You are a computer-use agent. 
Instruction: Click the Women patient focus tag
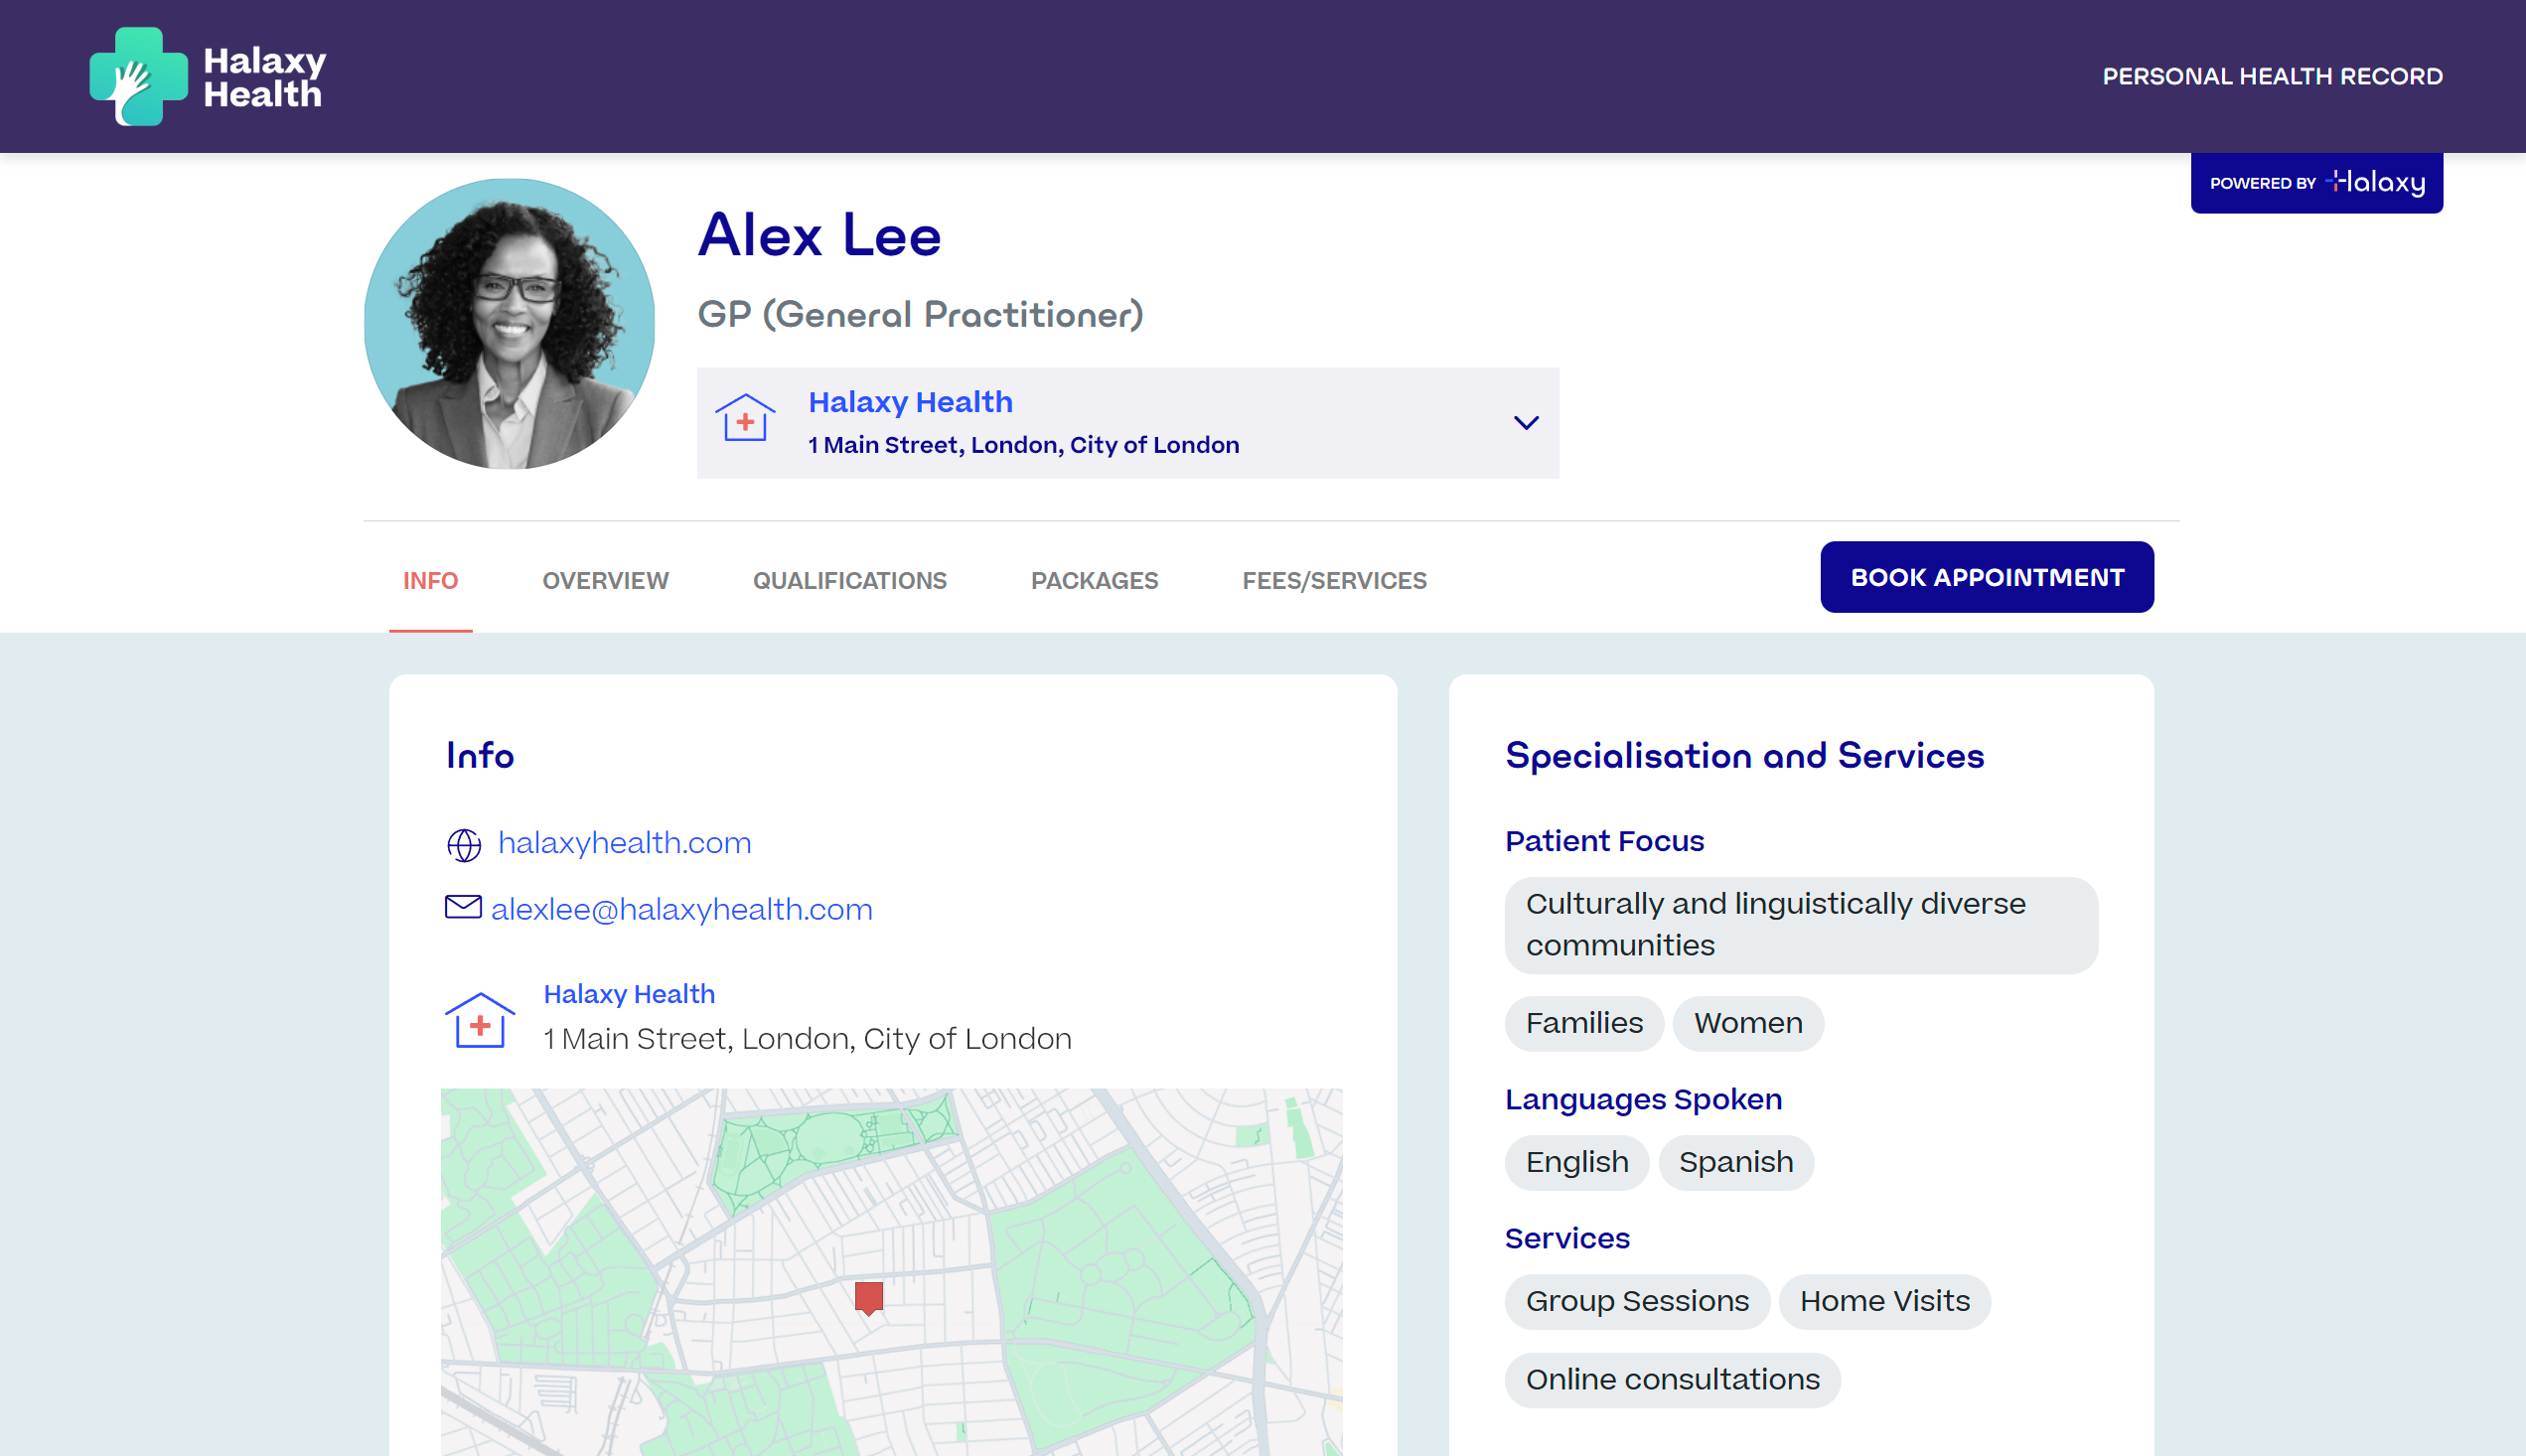pos(1748,1024)
